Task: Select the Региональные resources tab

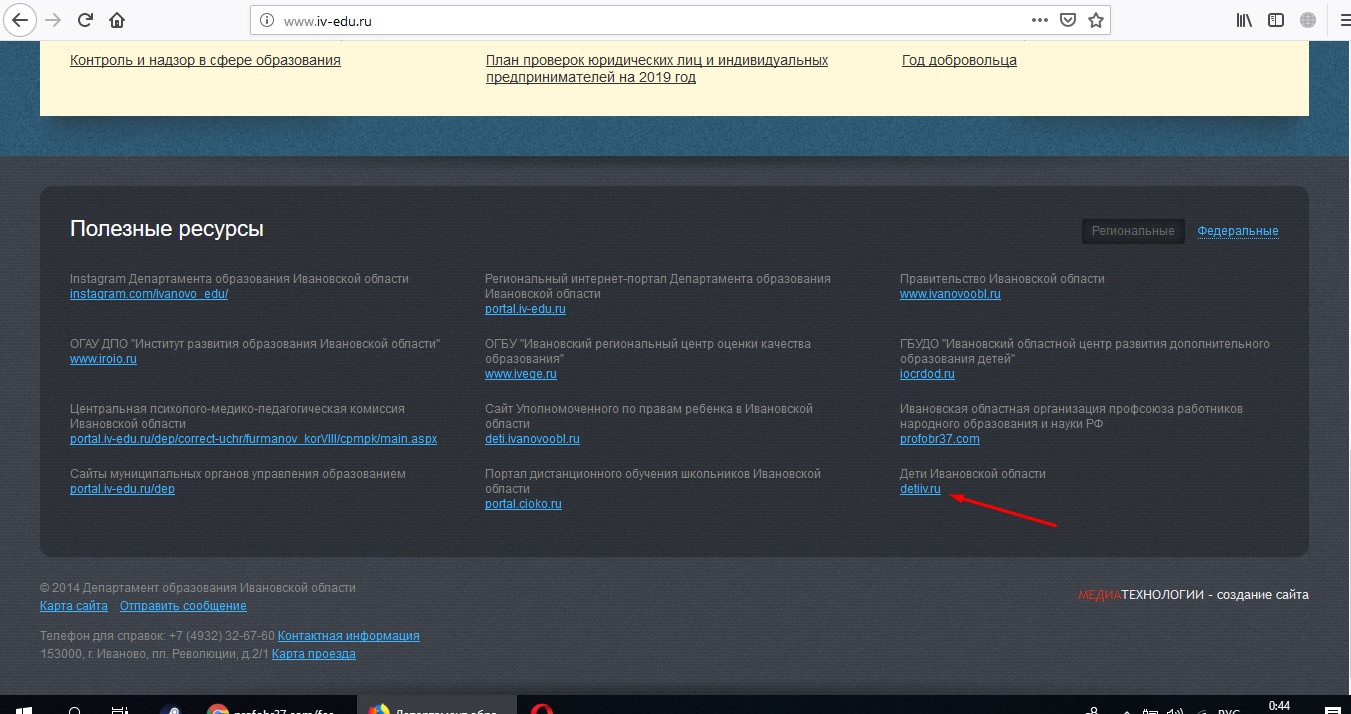Action: click(x=1133, y=231)
